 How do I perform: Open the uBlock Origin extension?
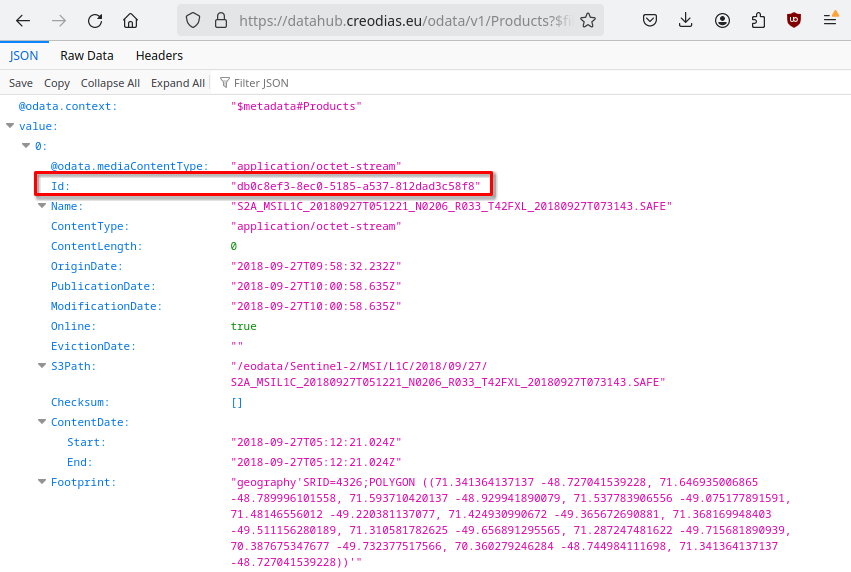(x=793, y=21)
